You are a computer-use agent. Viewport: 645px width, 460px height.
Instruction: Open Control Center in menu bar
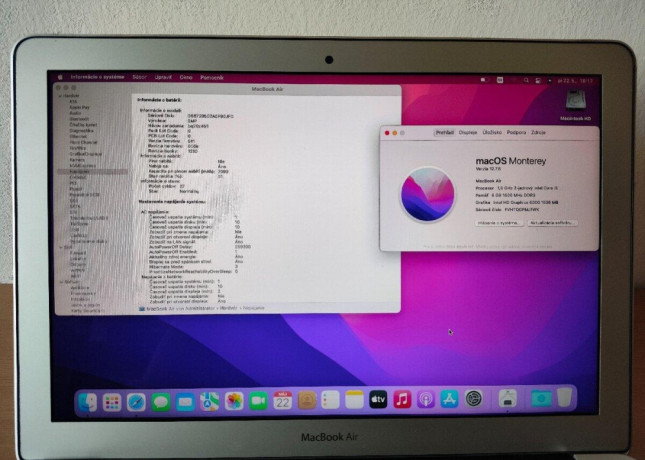click(538, 81)
